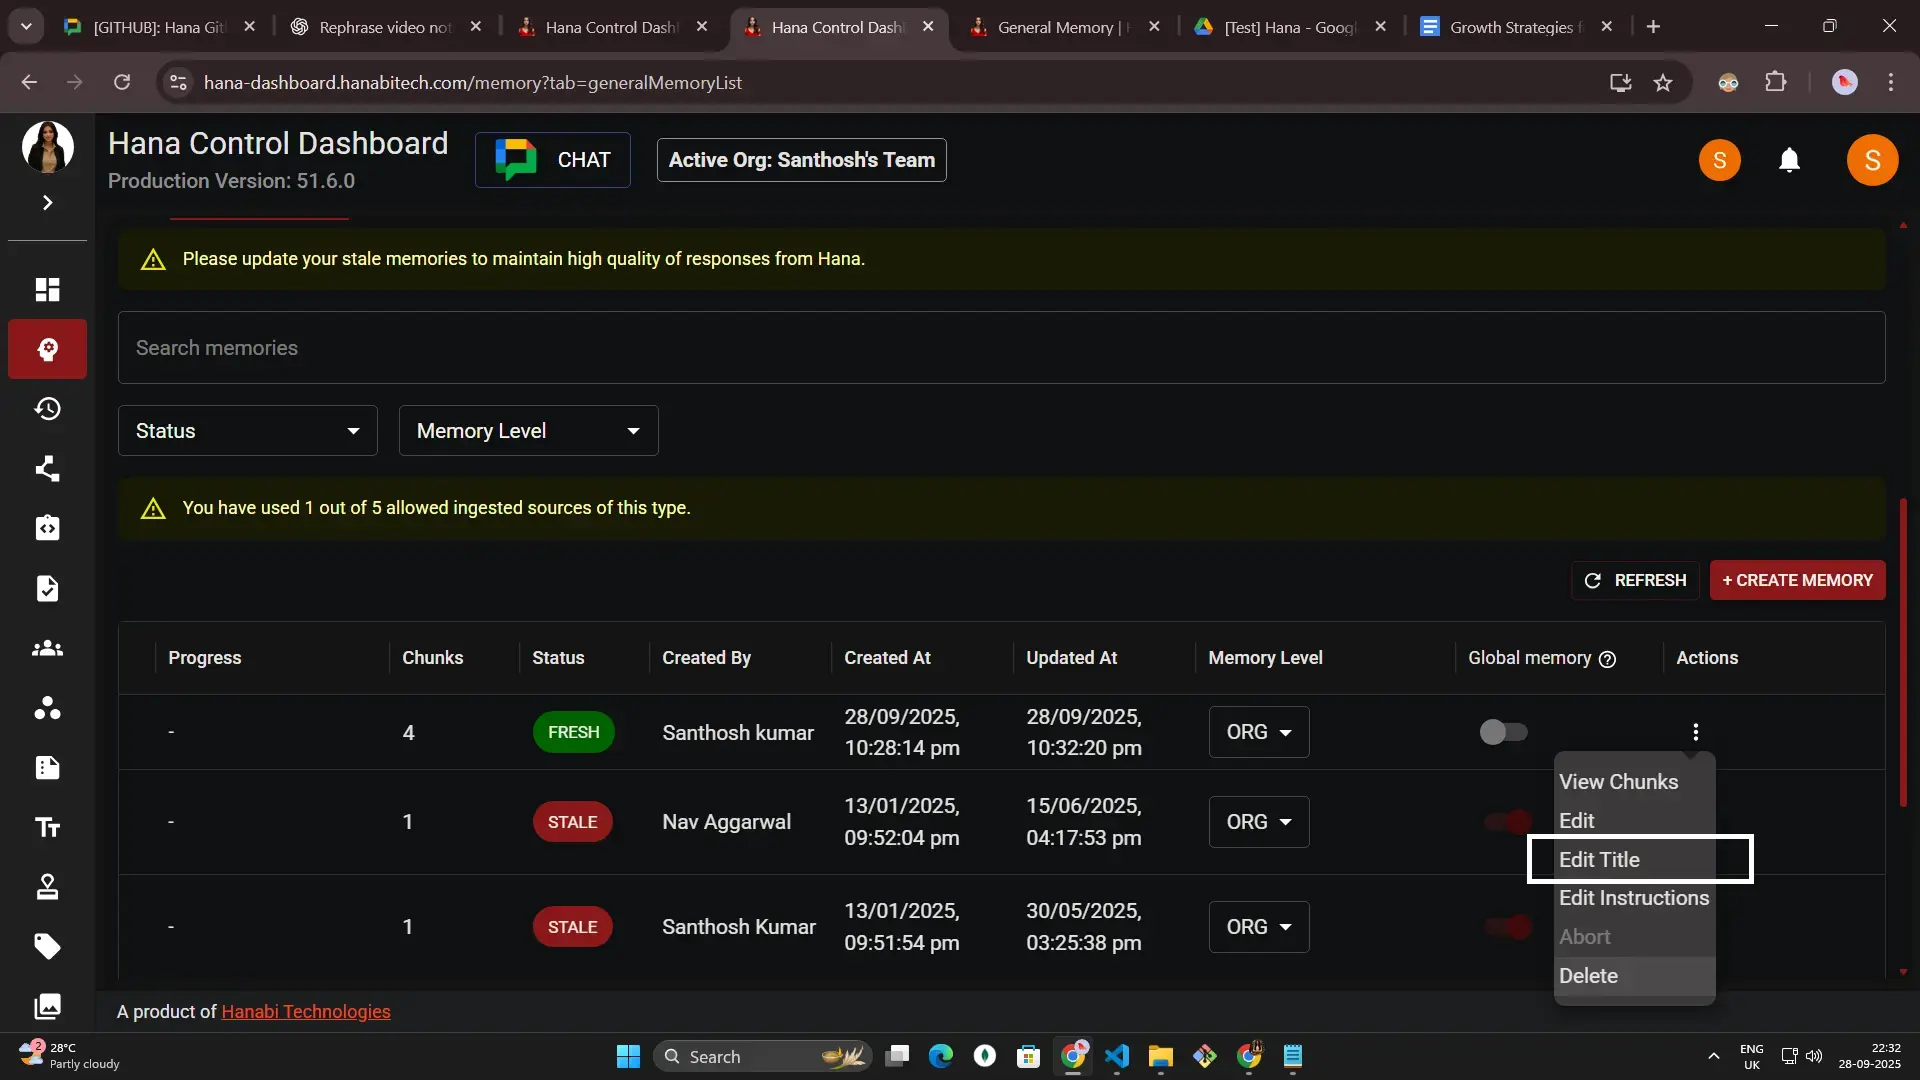Follow the Hanabi Technologies link
The height and width of the screenshot is (1080, 1920).
pyautogui.click(x=305, y=1011)
